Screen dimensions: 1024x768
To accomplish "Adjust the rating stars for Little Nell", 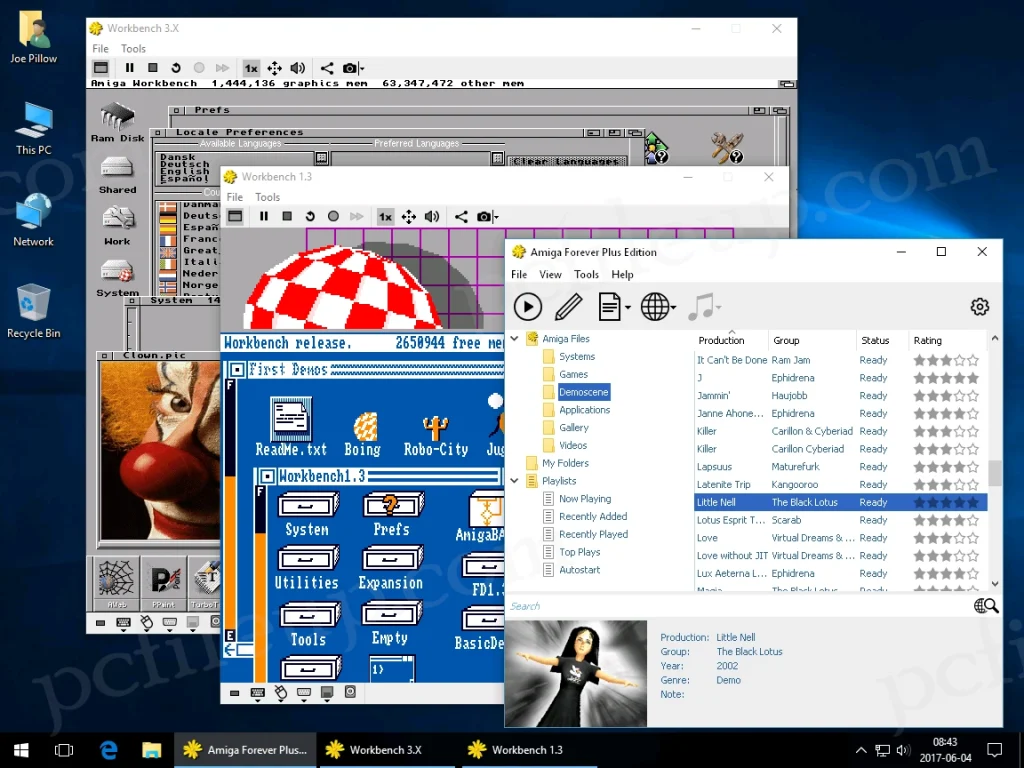I will coord(946,502).
